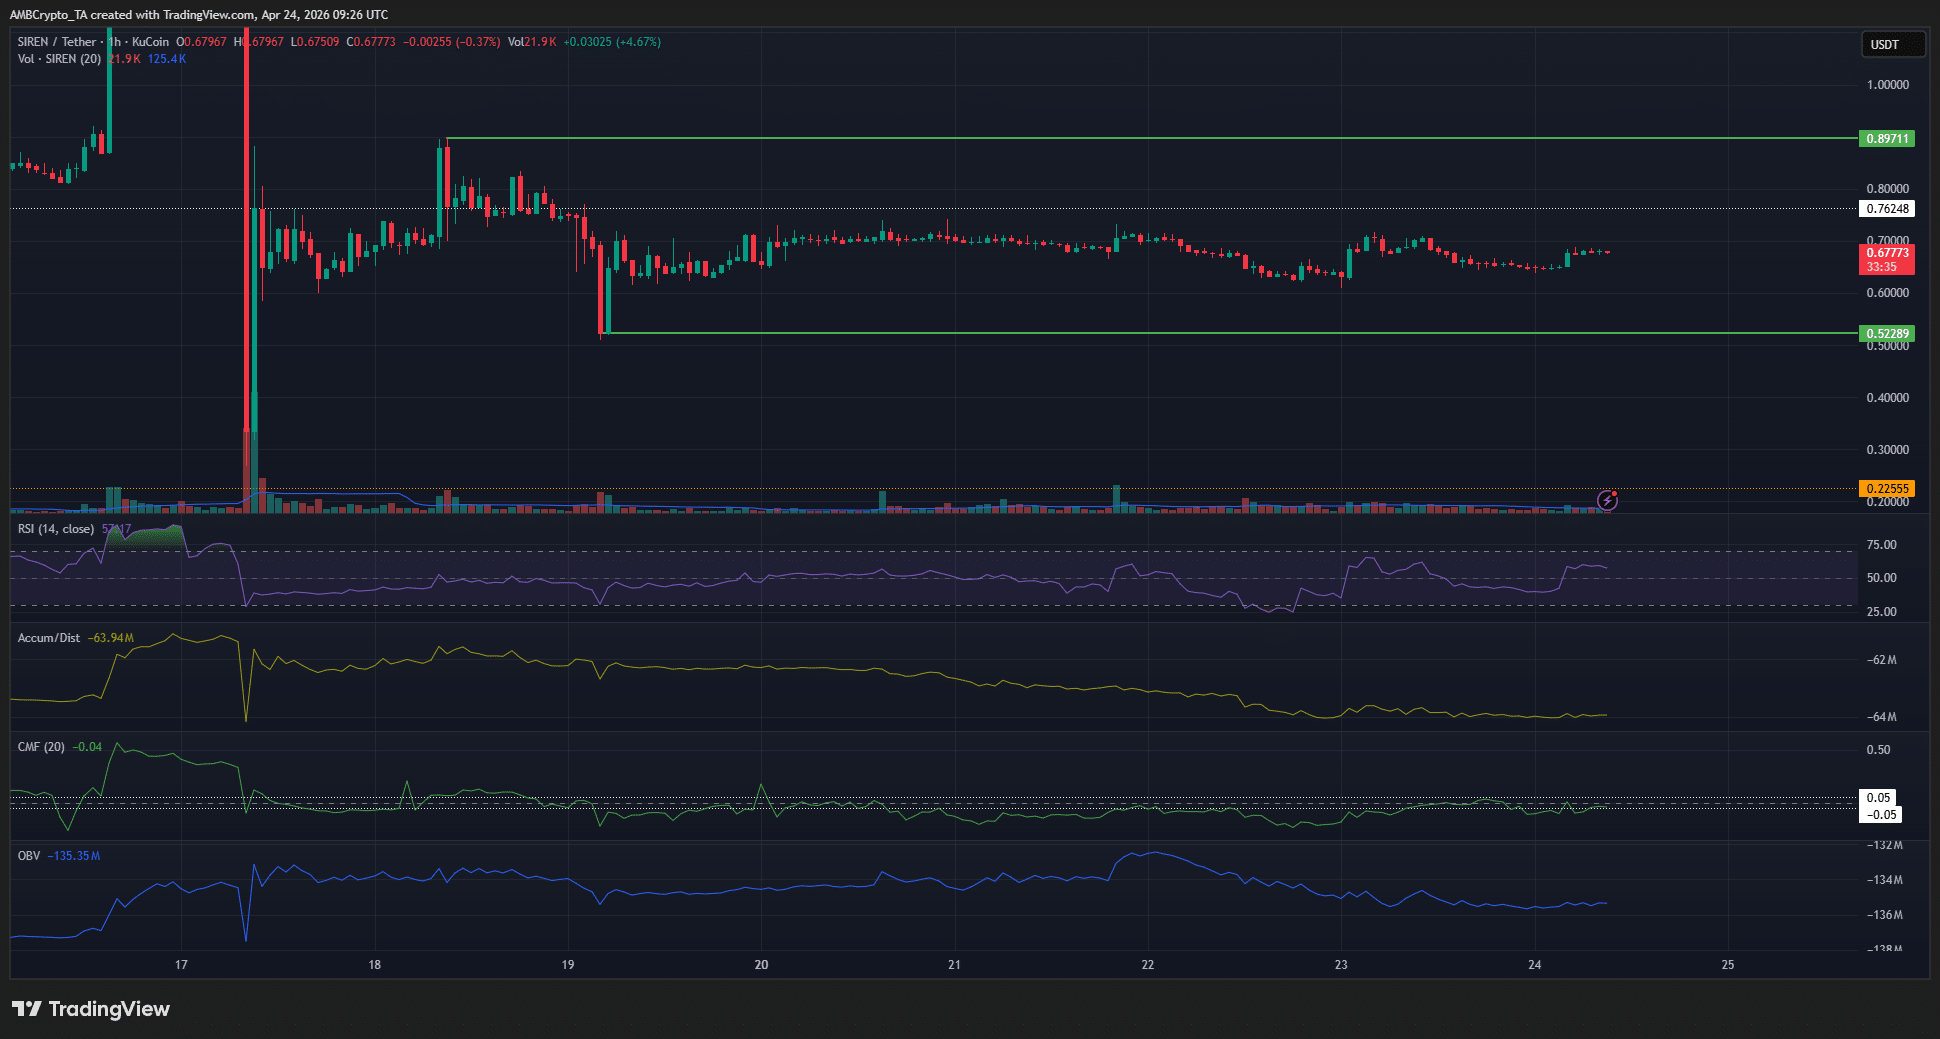Click the orange 0.22555 price level marker

1888,488
